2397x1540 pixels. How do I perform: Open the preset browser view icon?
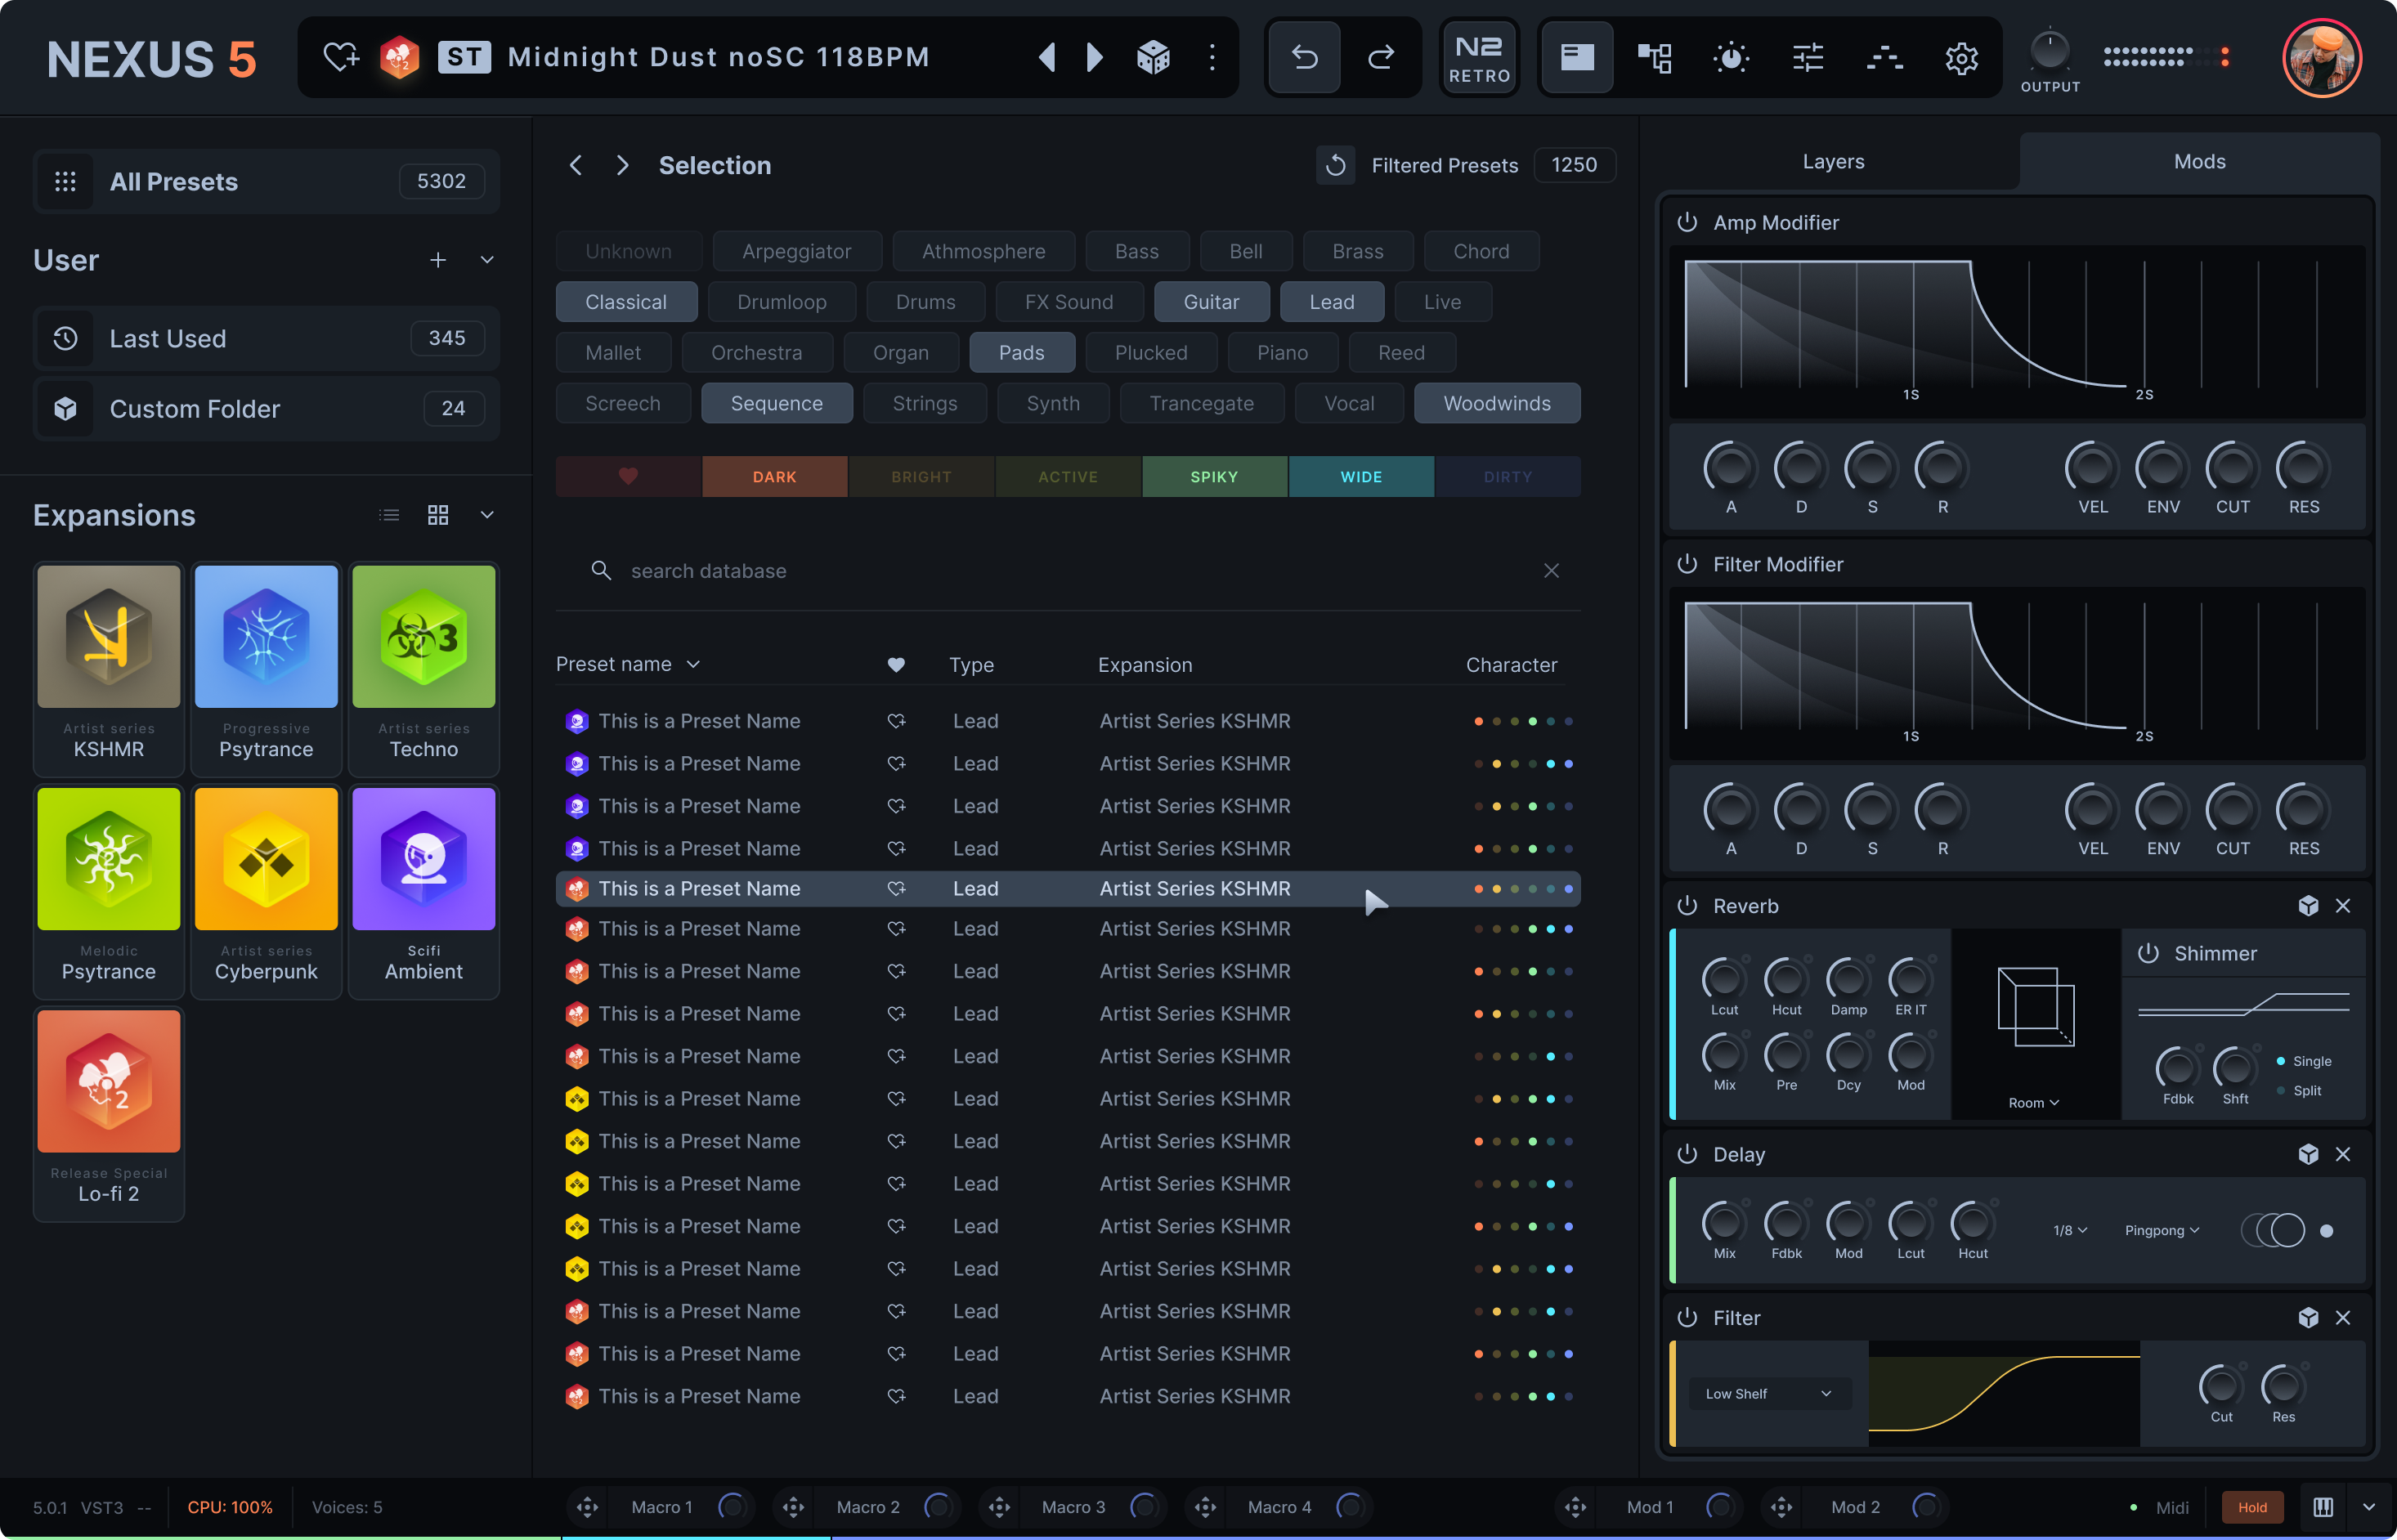(1577, 57)
